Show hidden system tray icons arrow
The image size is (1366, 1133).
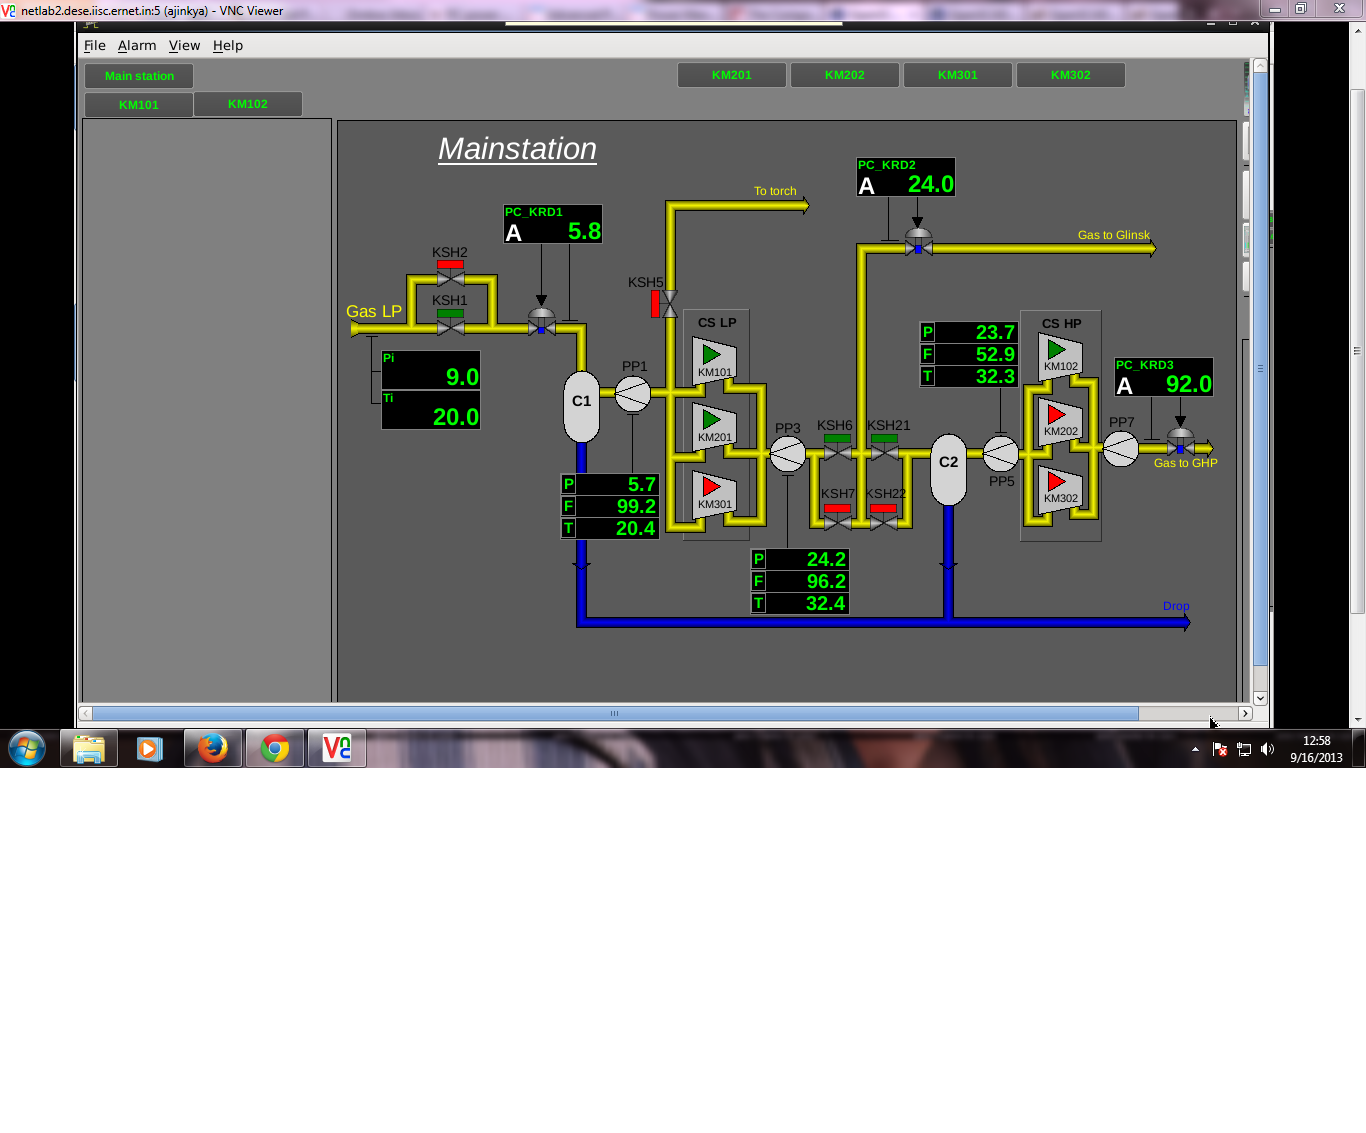coord(1195,749)
